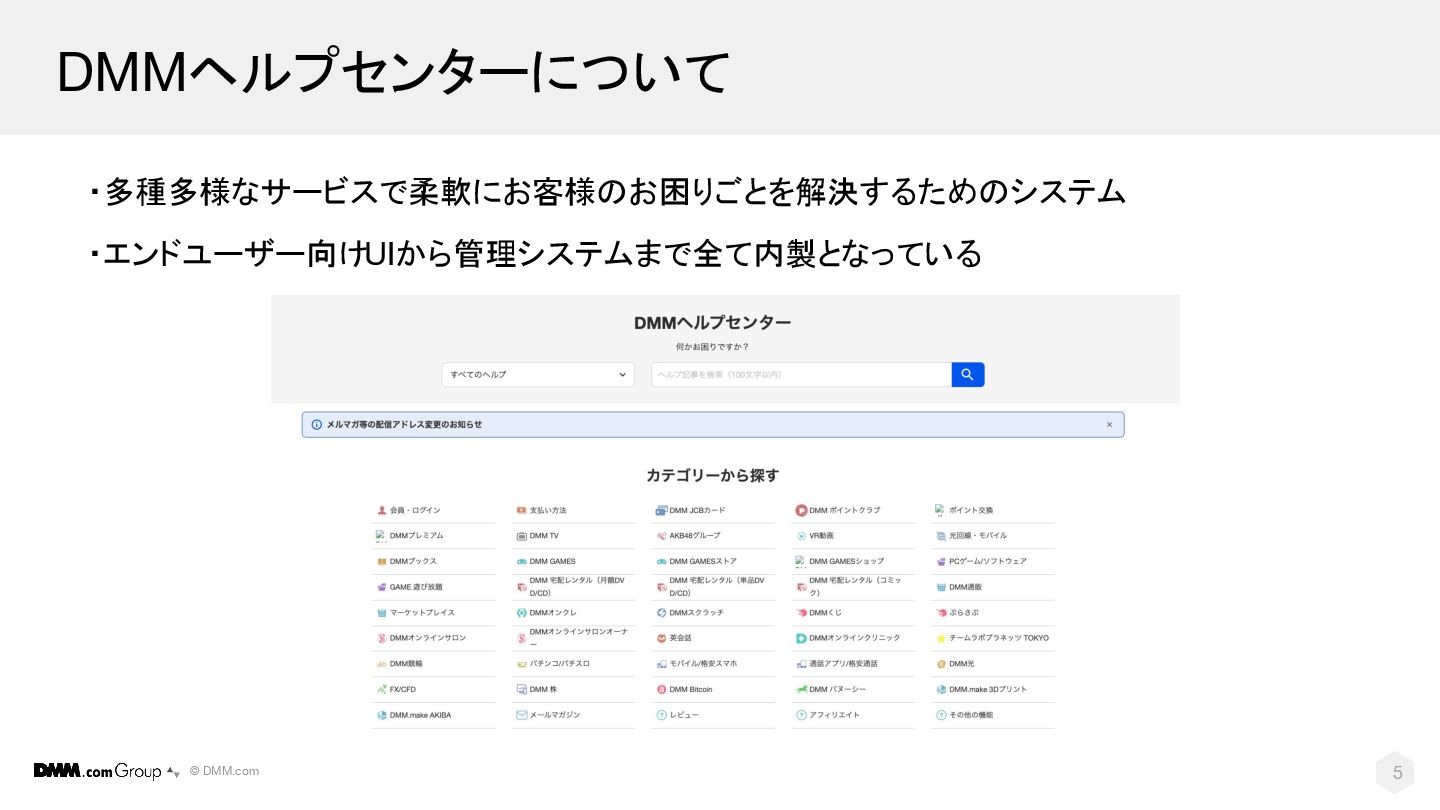1440x810 pixels.
Task: Open the モバイル/格安スマホ category
Action: coord(713,663)
